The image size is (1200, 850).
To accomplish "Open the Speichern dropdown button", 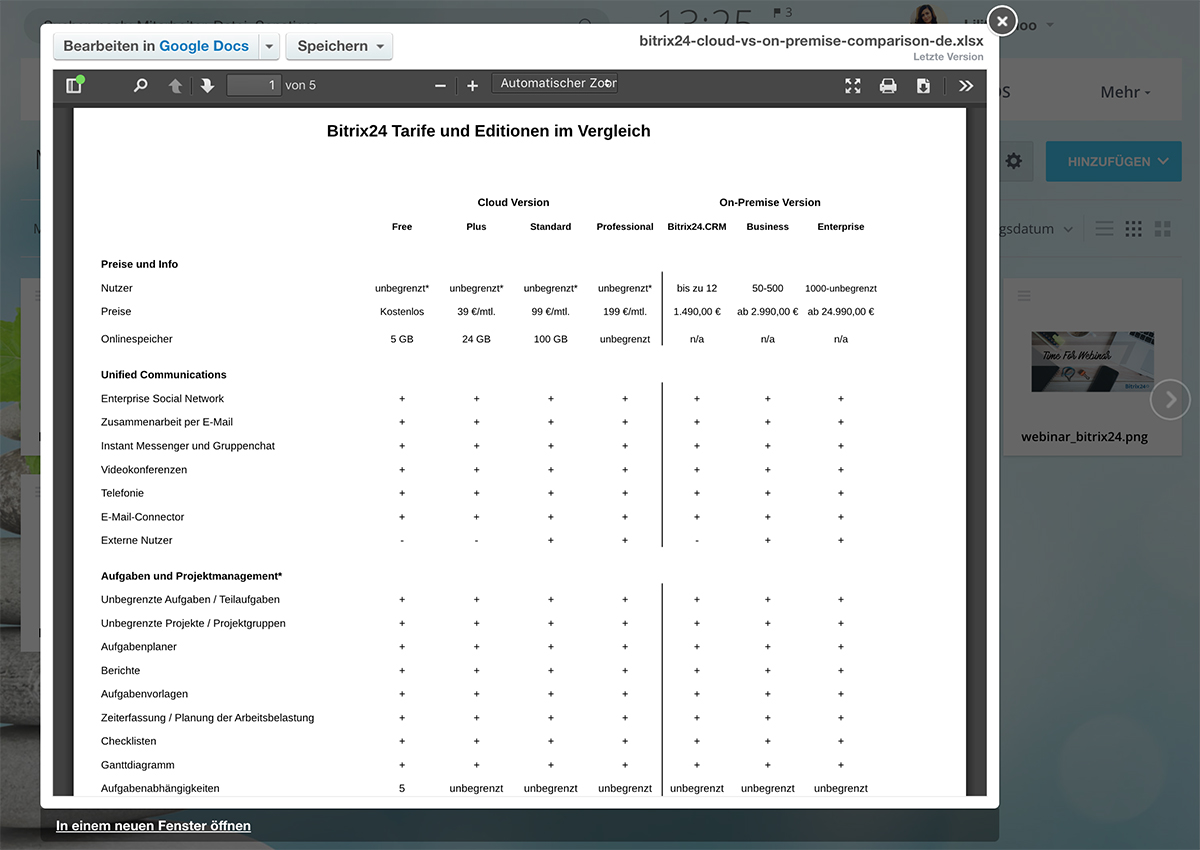I will click(339, 46).
